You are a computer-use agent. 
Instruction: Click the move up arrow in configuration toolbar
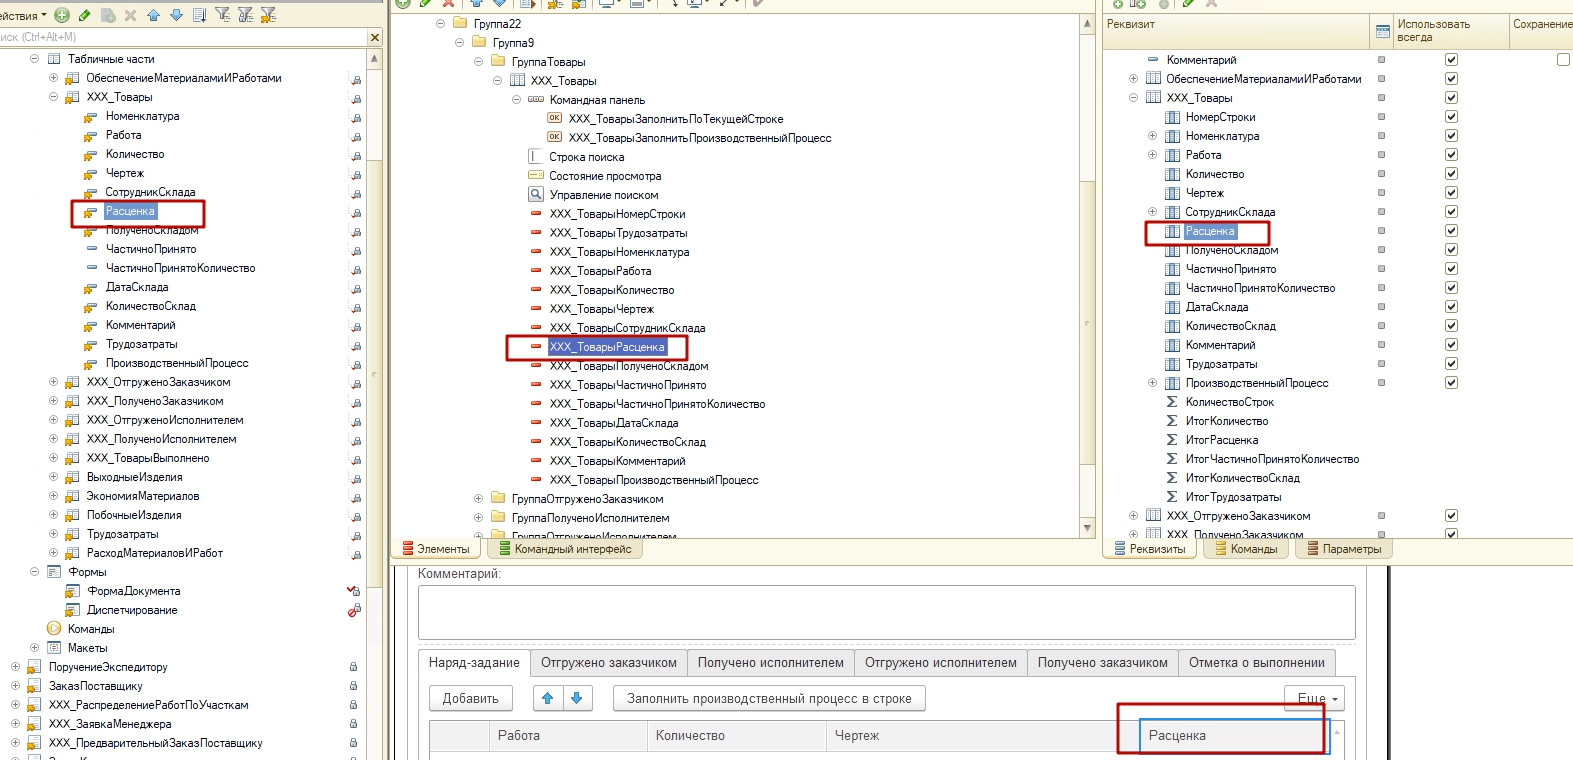153,15
